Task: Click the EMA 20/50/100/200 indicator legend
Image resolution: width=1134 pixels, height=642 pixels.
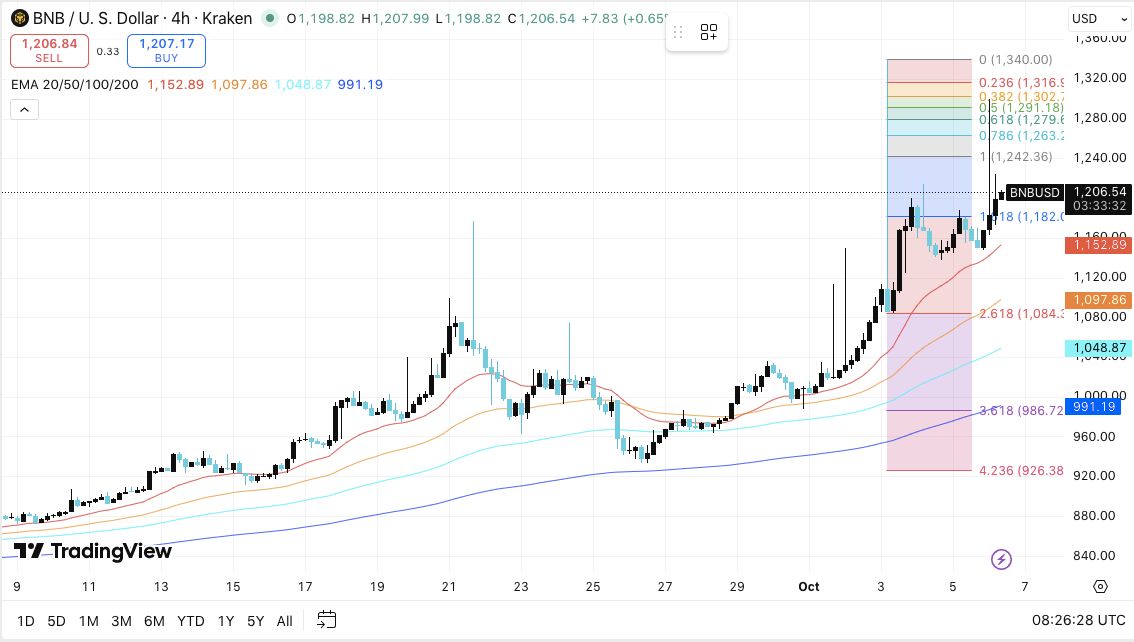Action: (75, 85)
